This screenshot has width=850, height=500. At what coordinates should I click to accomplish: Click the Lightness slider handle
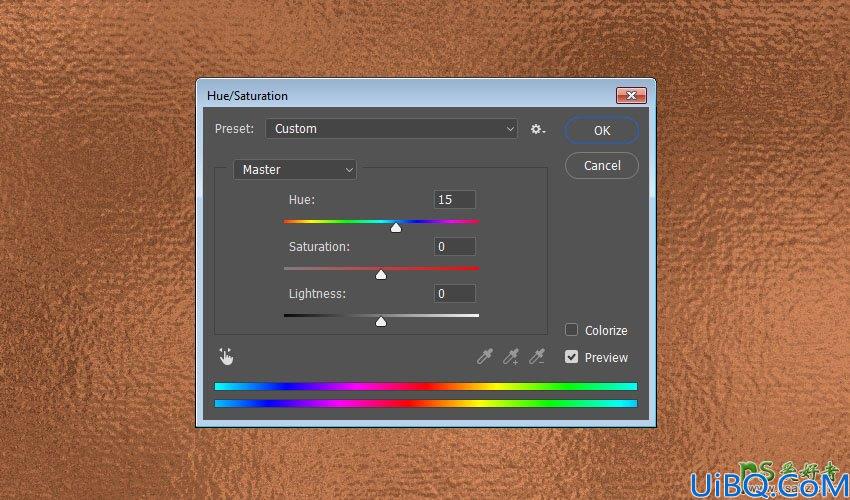[x=381, y=322]
